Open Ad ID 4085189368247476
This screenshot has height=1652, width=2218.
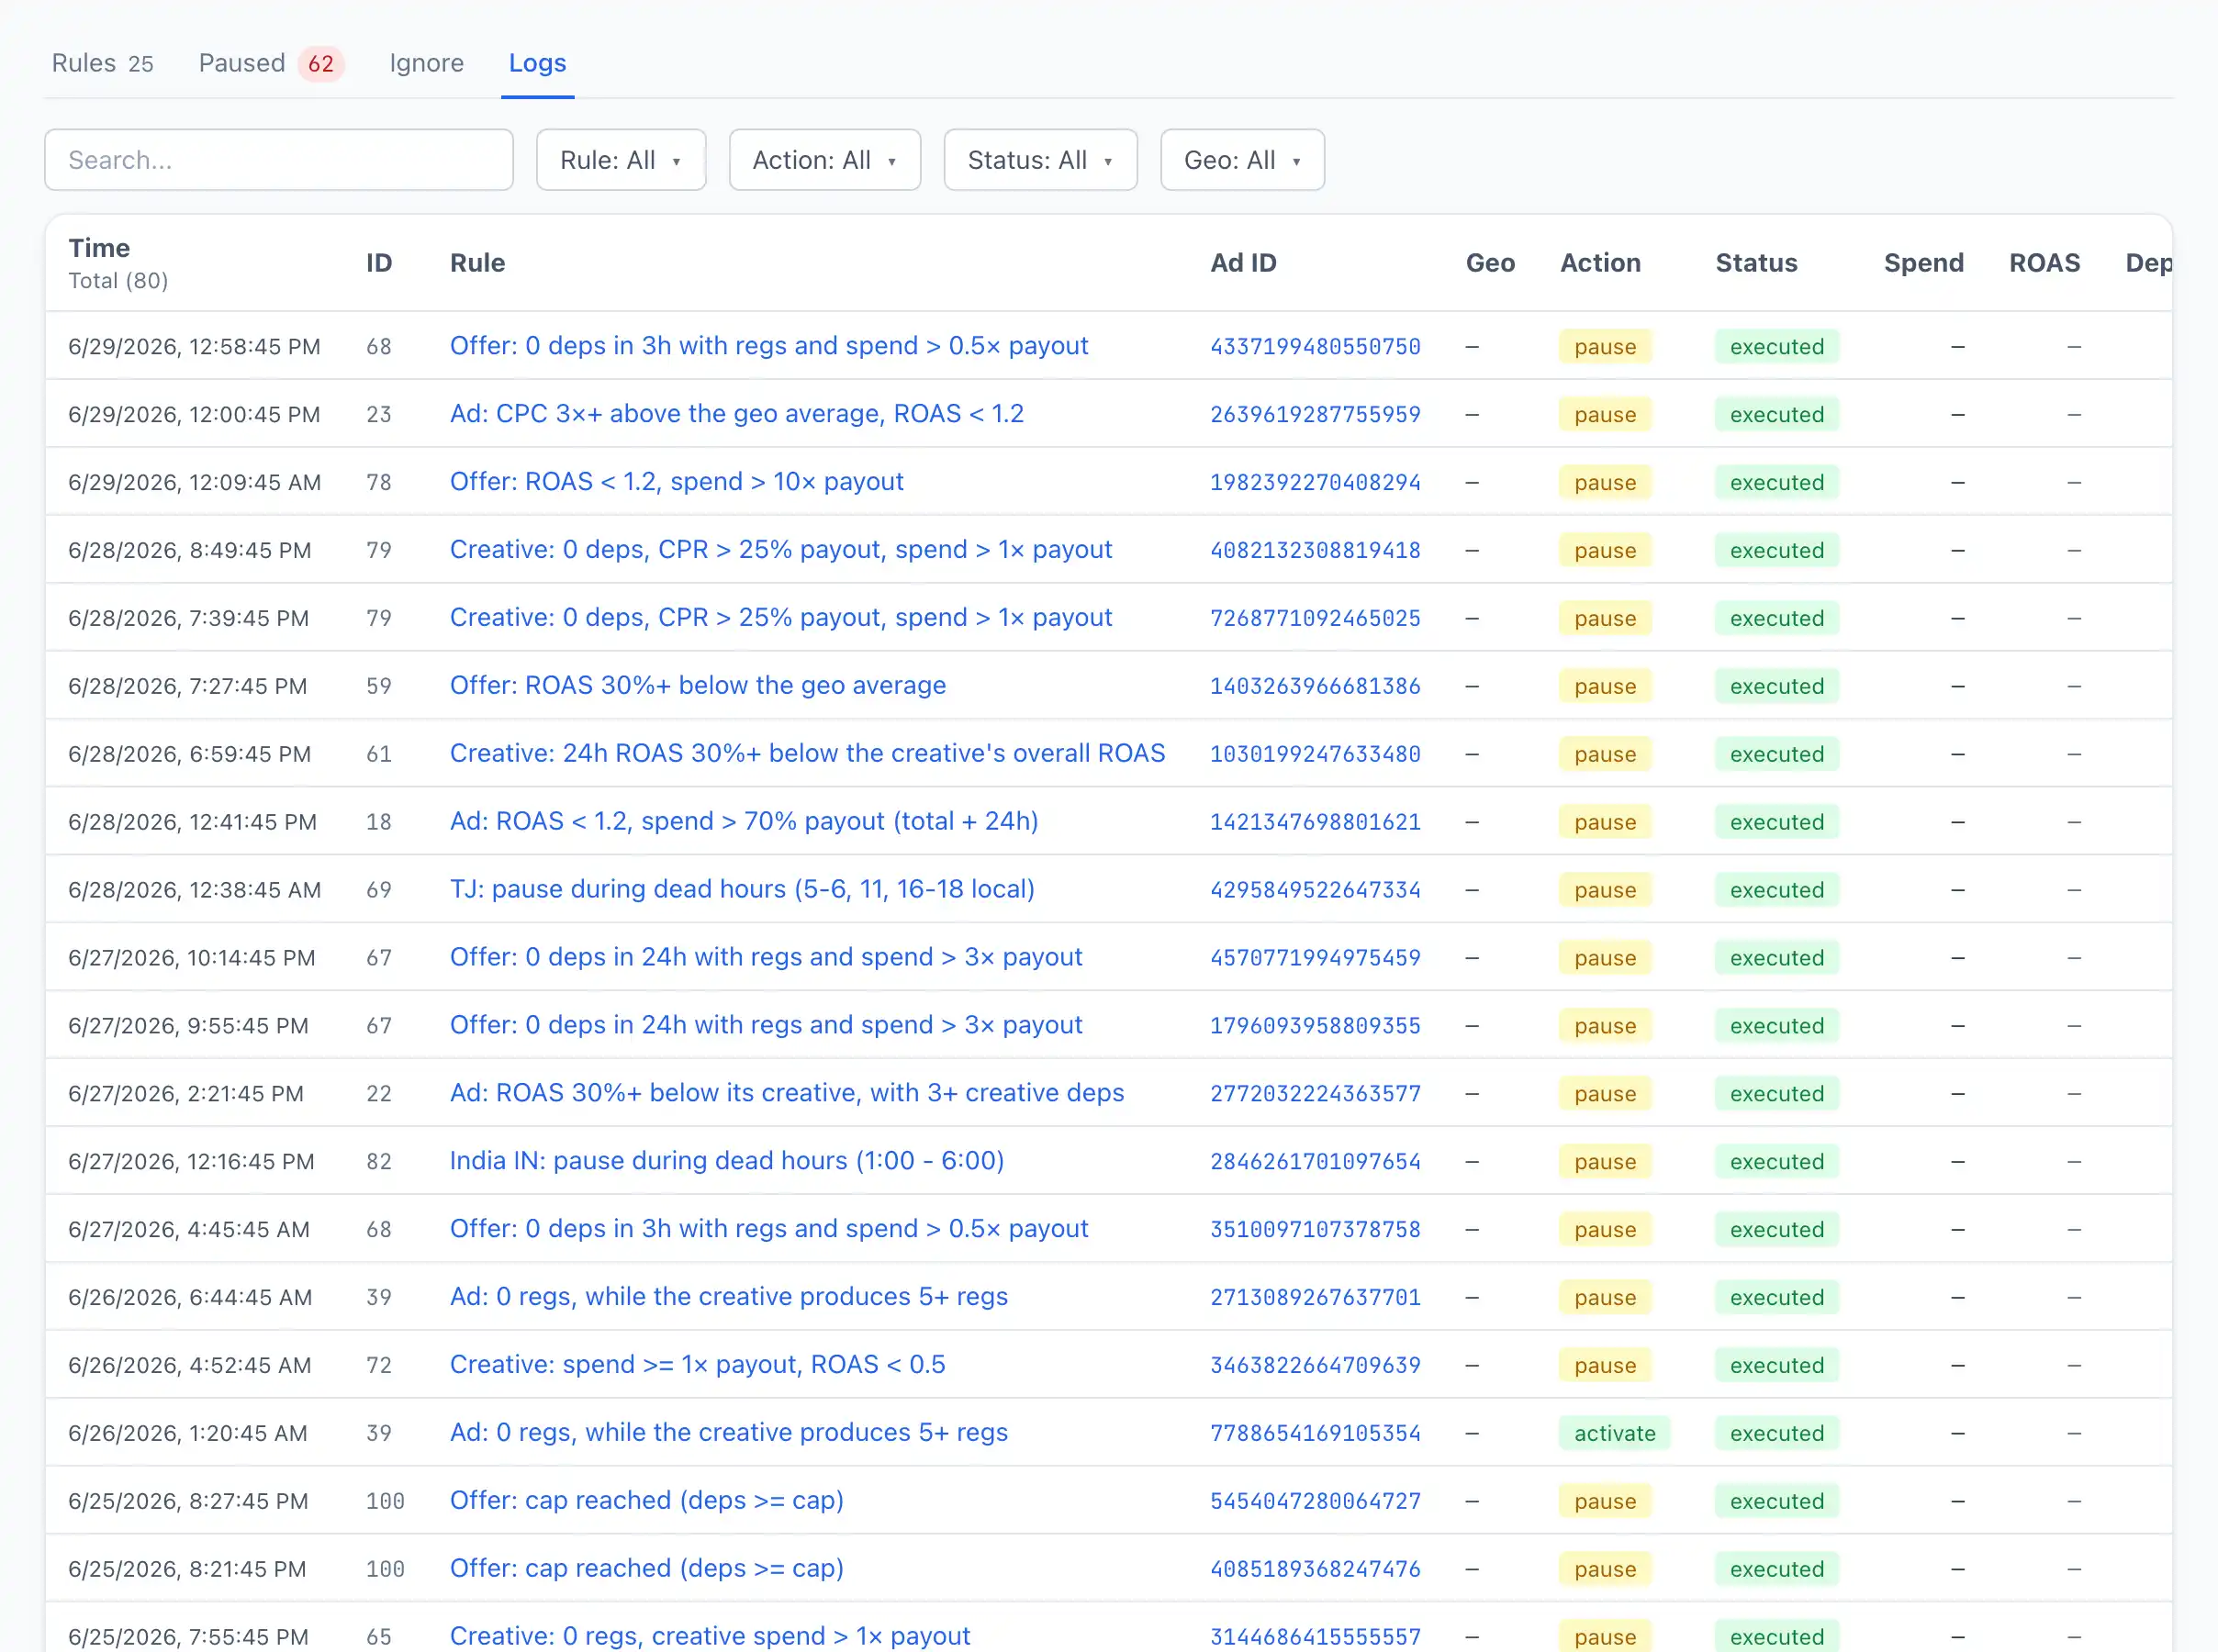coord(1315,1571)
